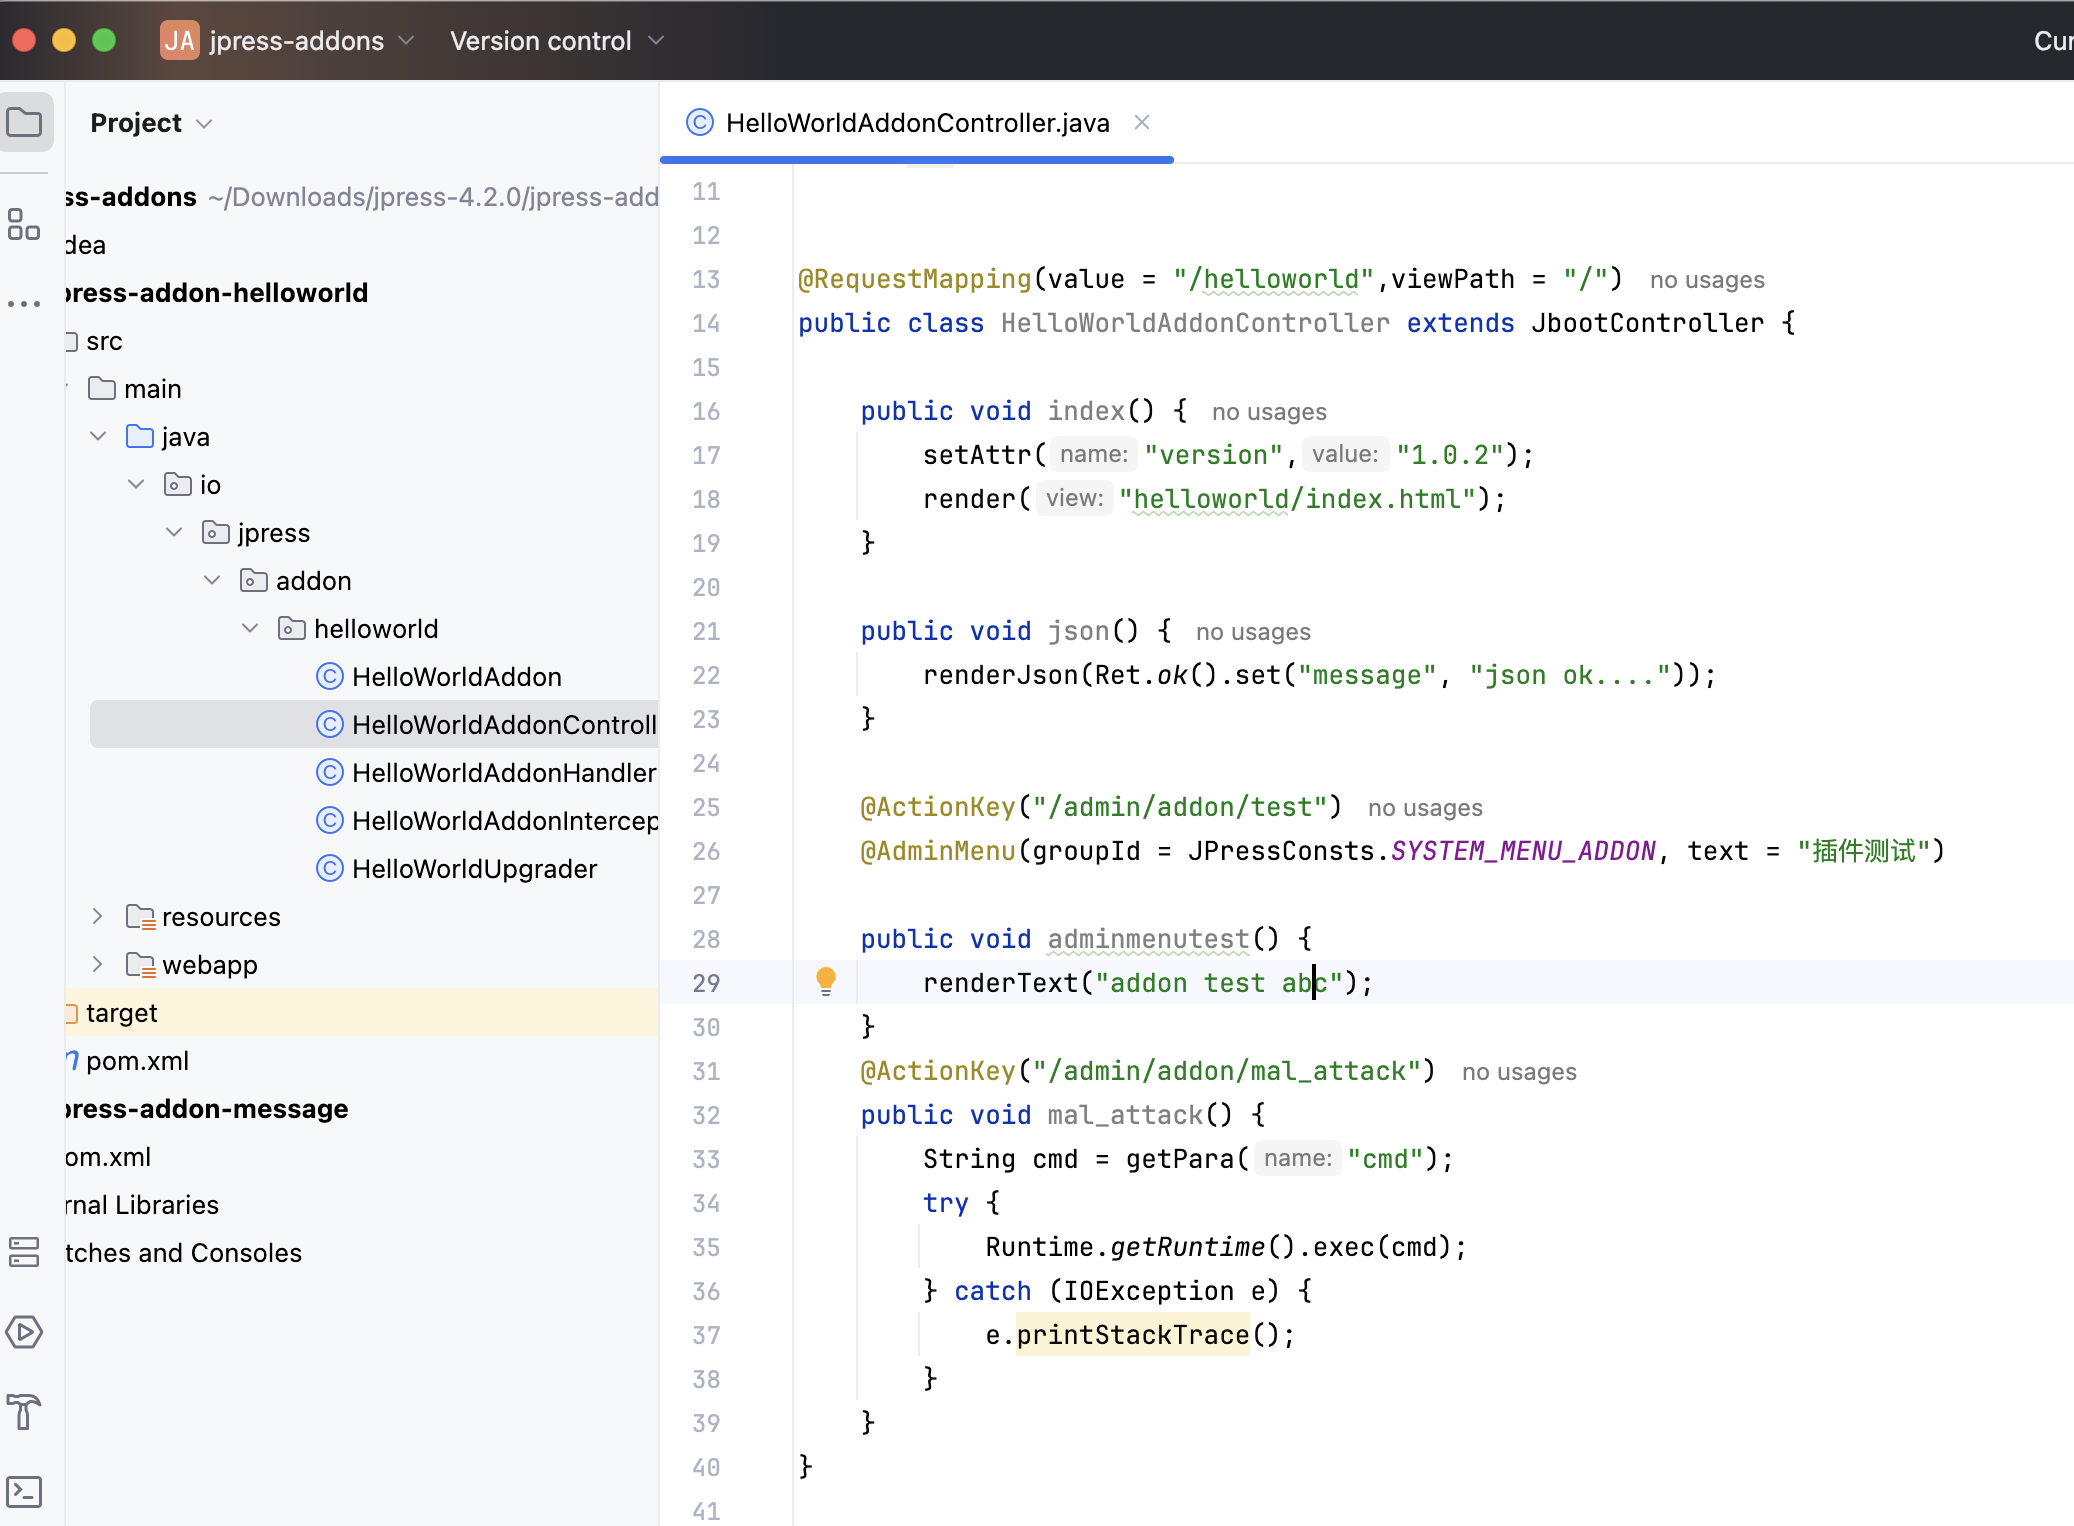Collapse the helloworld package node
Screen dimensions: 2074x1526
(x=250, y=628)
